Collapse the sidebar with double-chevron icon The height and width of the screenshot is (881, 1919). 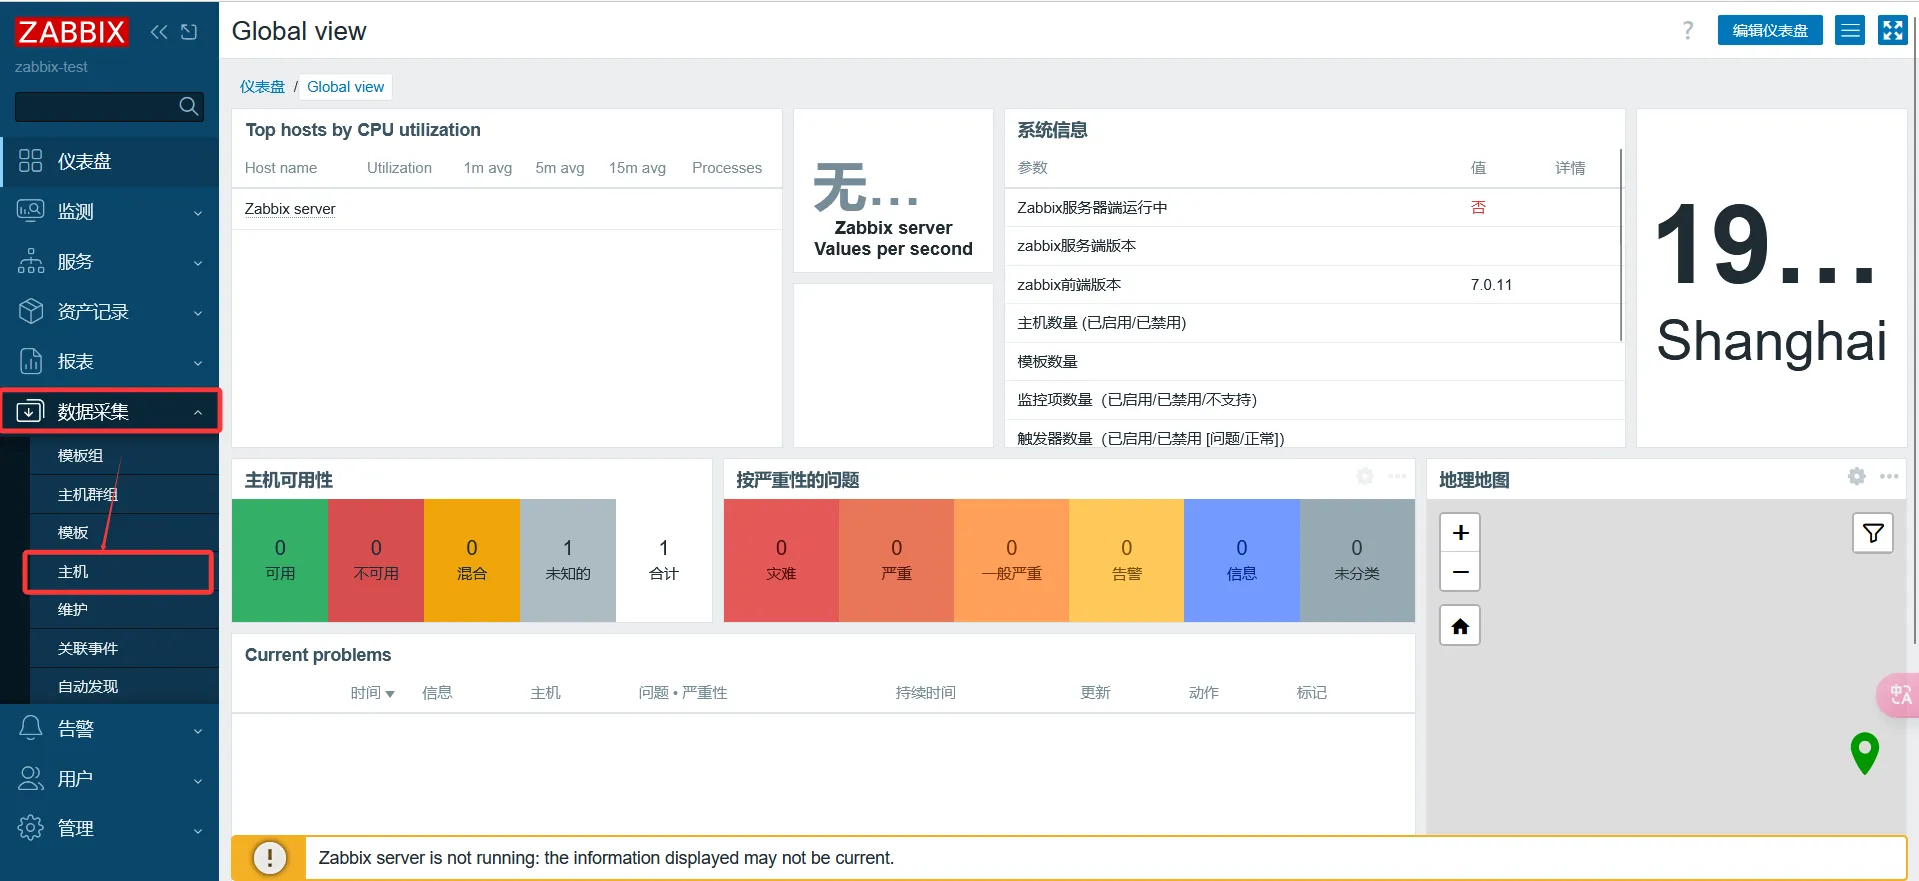pyautogui.click(x=159, y=32)
